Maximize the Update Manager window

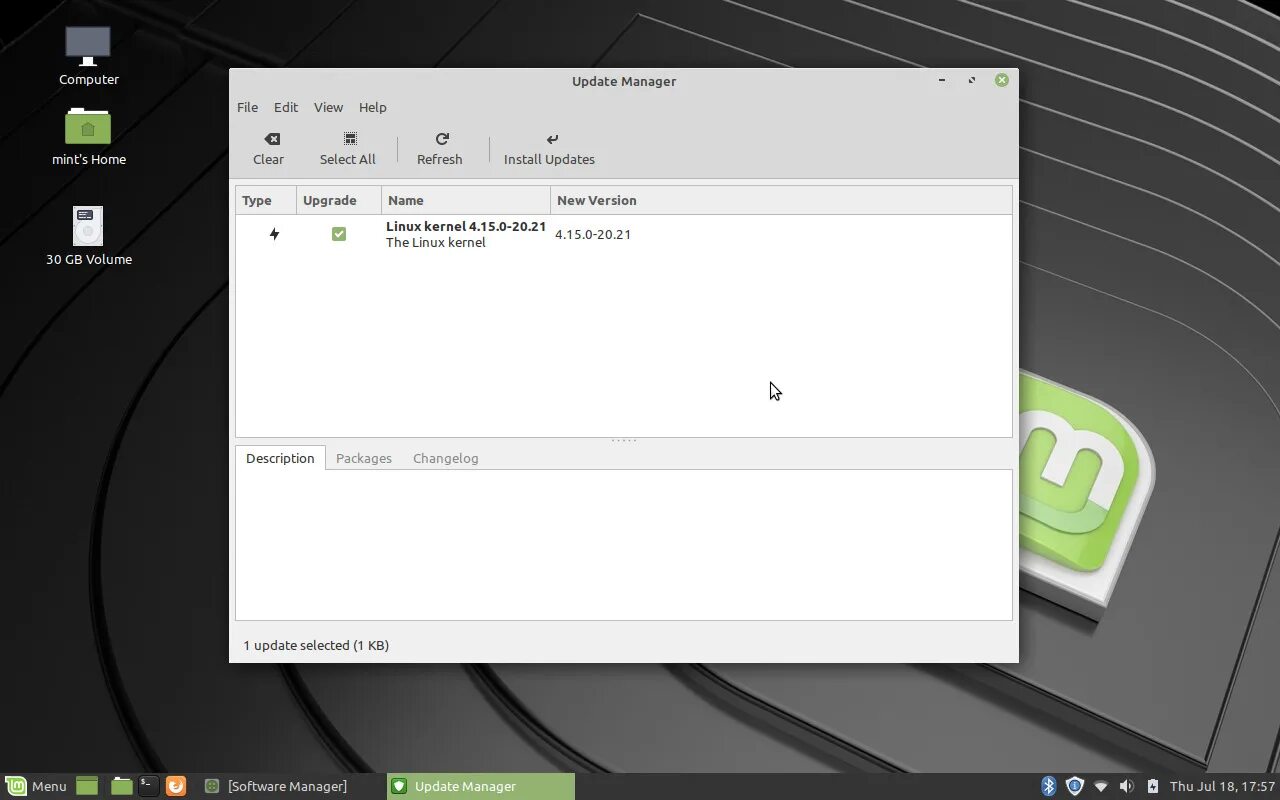coord(972,80)
